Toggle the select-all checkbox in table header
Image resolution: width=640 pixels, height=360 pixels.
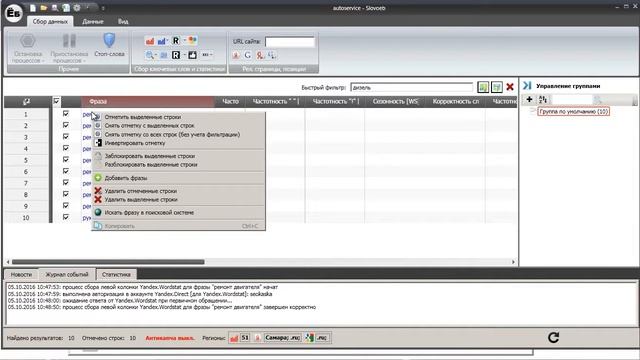coord(56,101)
